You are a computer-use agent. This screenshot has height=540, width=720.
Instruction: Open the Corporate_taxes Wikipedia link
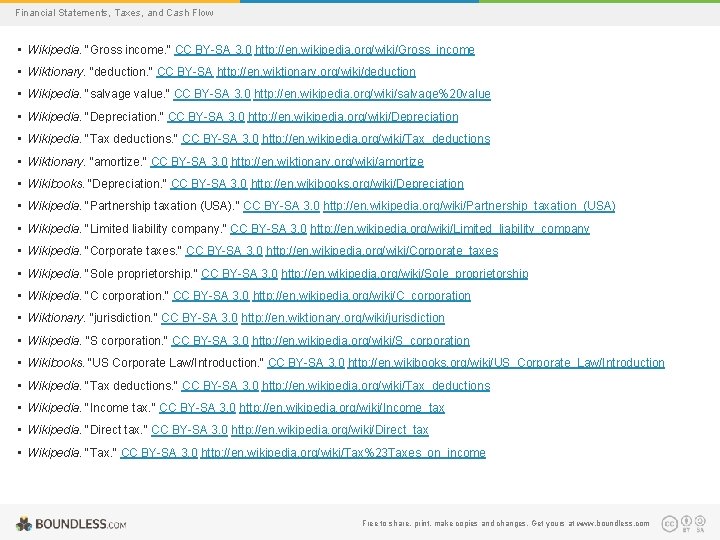[x=382, y=251]
